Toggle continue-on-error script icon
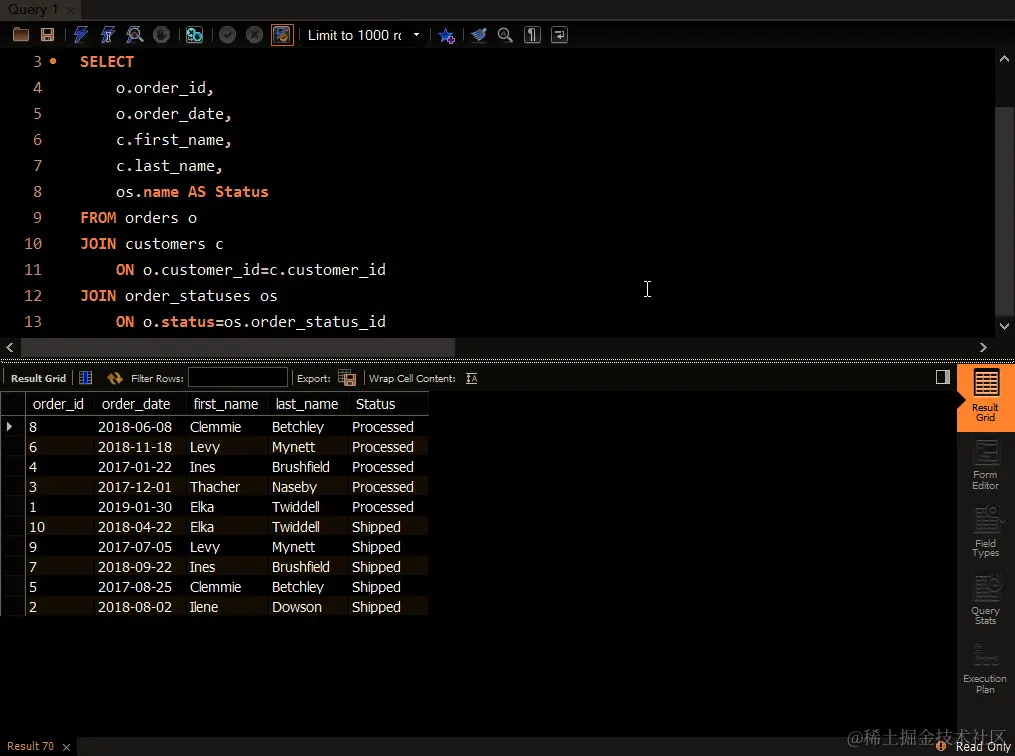Image resolution: width=1015 pixels, height=756 pixels. click(x=194, y=35)
